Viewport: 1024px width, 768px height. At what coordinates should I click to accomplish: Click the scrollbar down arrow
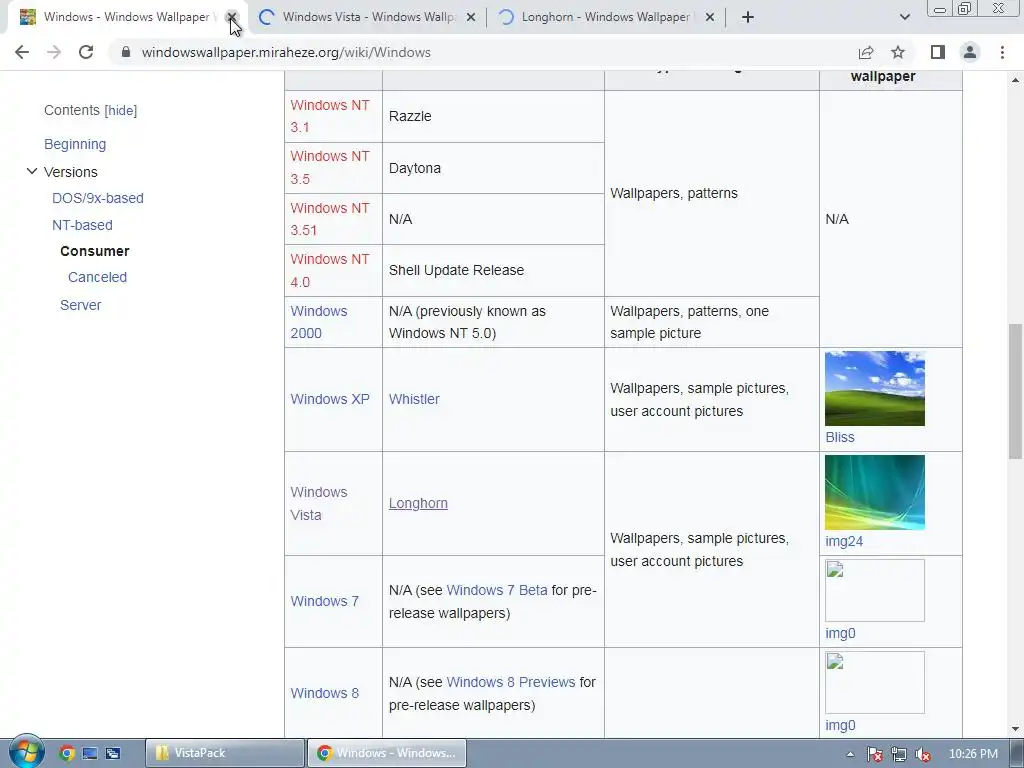click(1015, 729)
